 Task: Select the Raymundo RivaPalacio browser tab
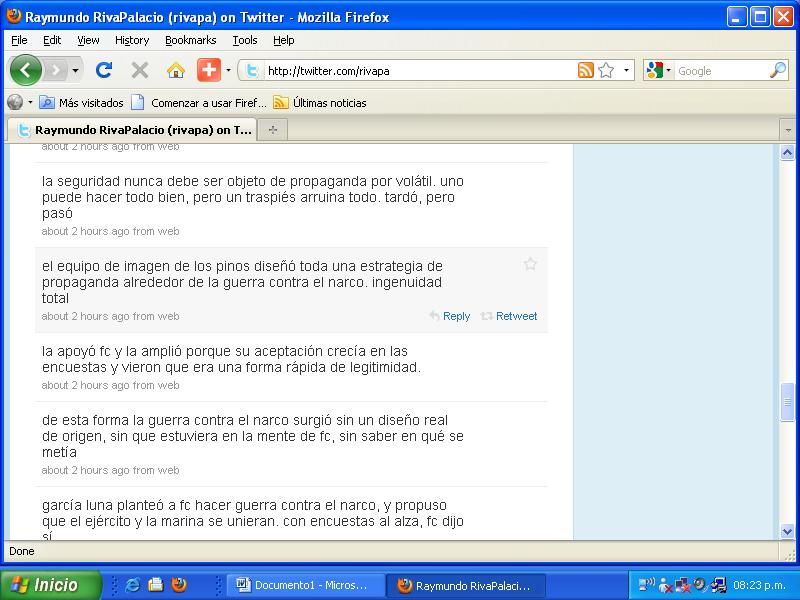click(x=134, y=130)
